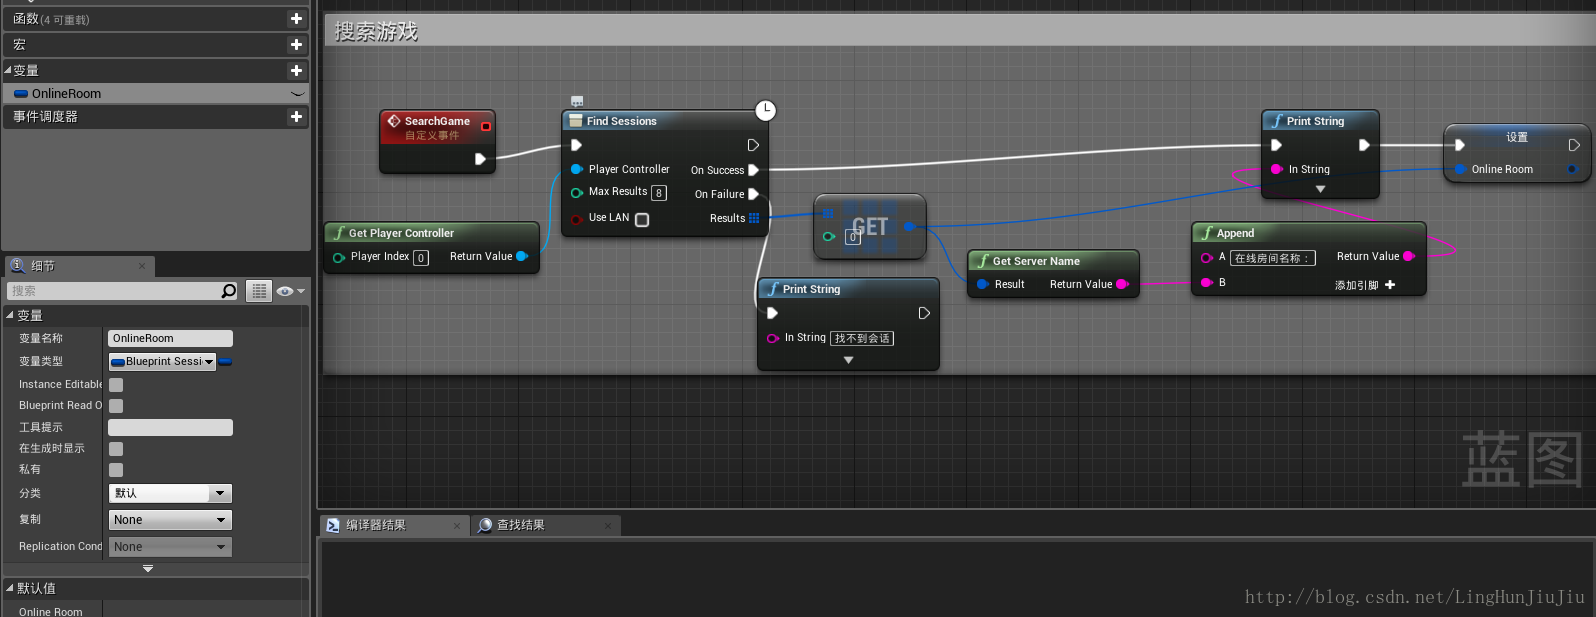The height and width of the screenshot is (617, 1596).
Task: Click Get Player Controller Return Value pin
Action: point(522,257)
